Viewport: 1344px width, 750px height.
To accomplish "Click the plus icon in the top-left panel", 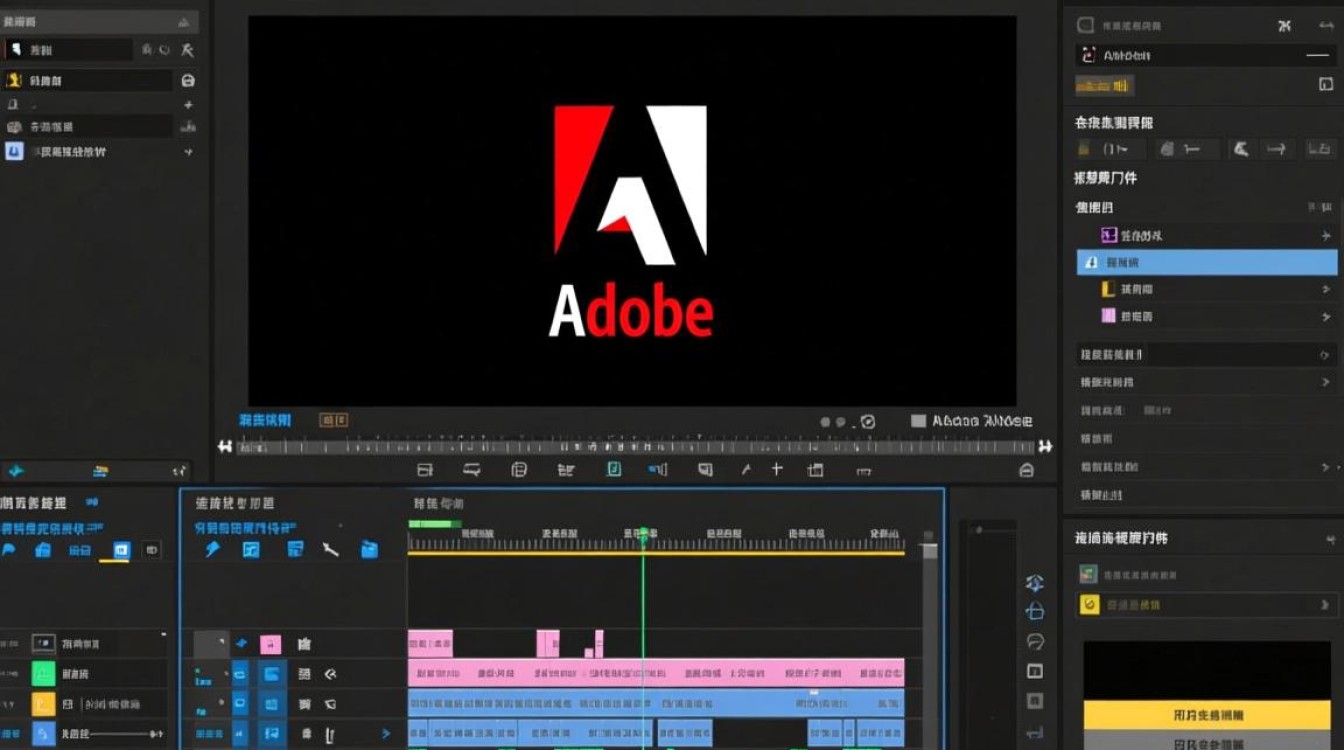I will (188, 105).
